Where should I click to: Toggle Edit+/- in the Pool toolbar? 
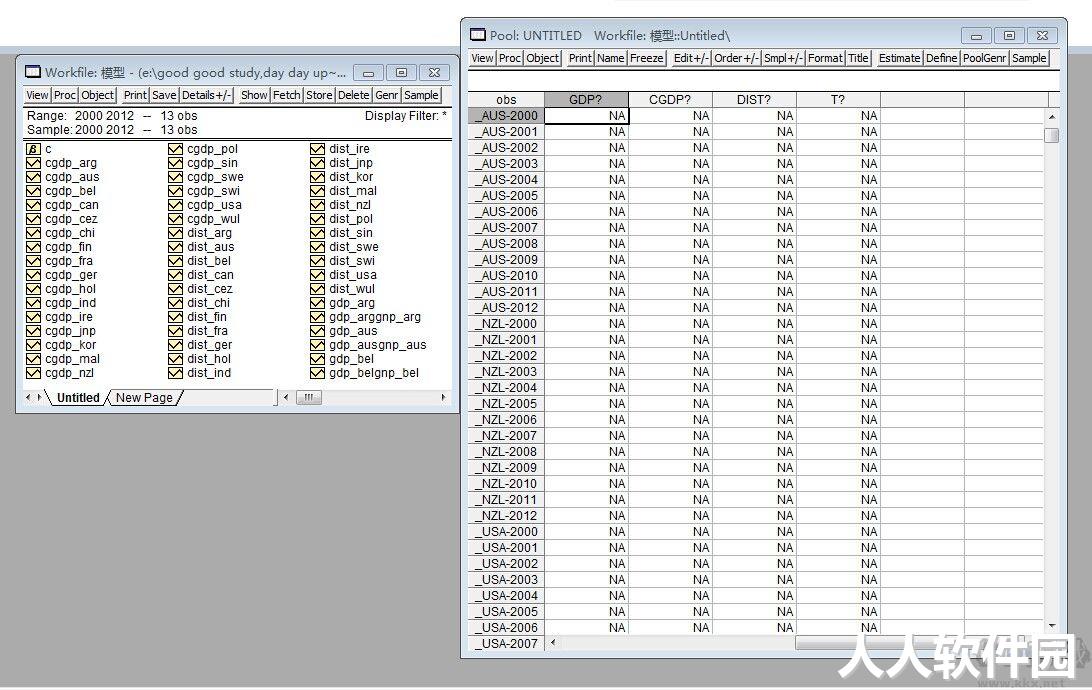click(x=691, y=58)
